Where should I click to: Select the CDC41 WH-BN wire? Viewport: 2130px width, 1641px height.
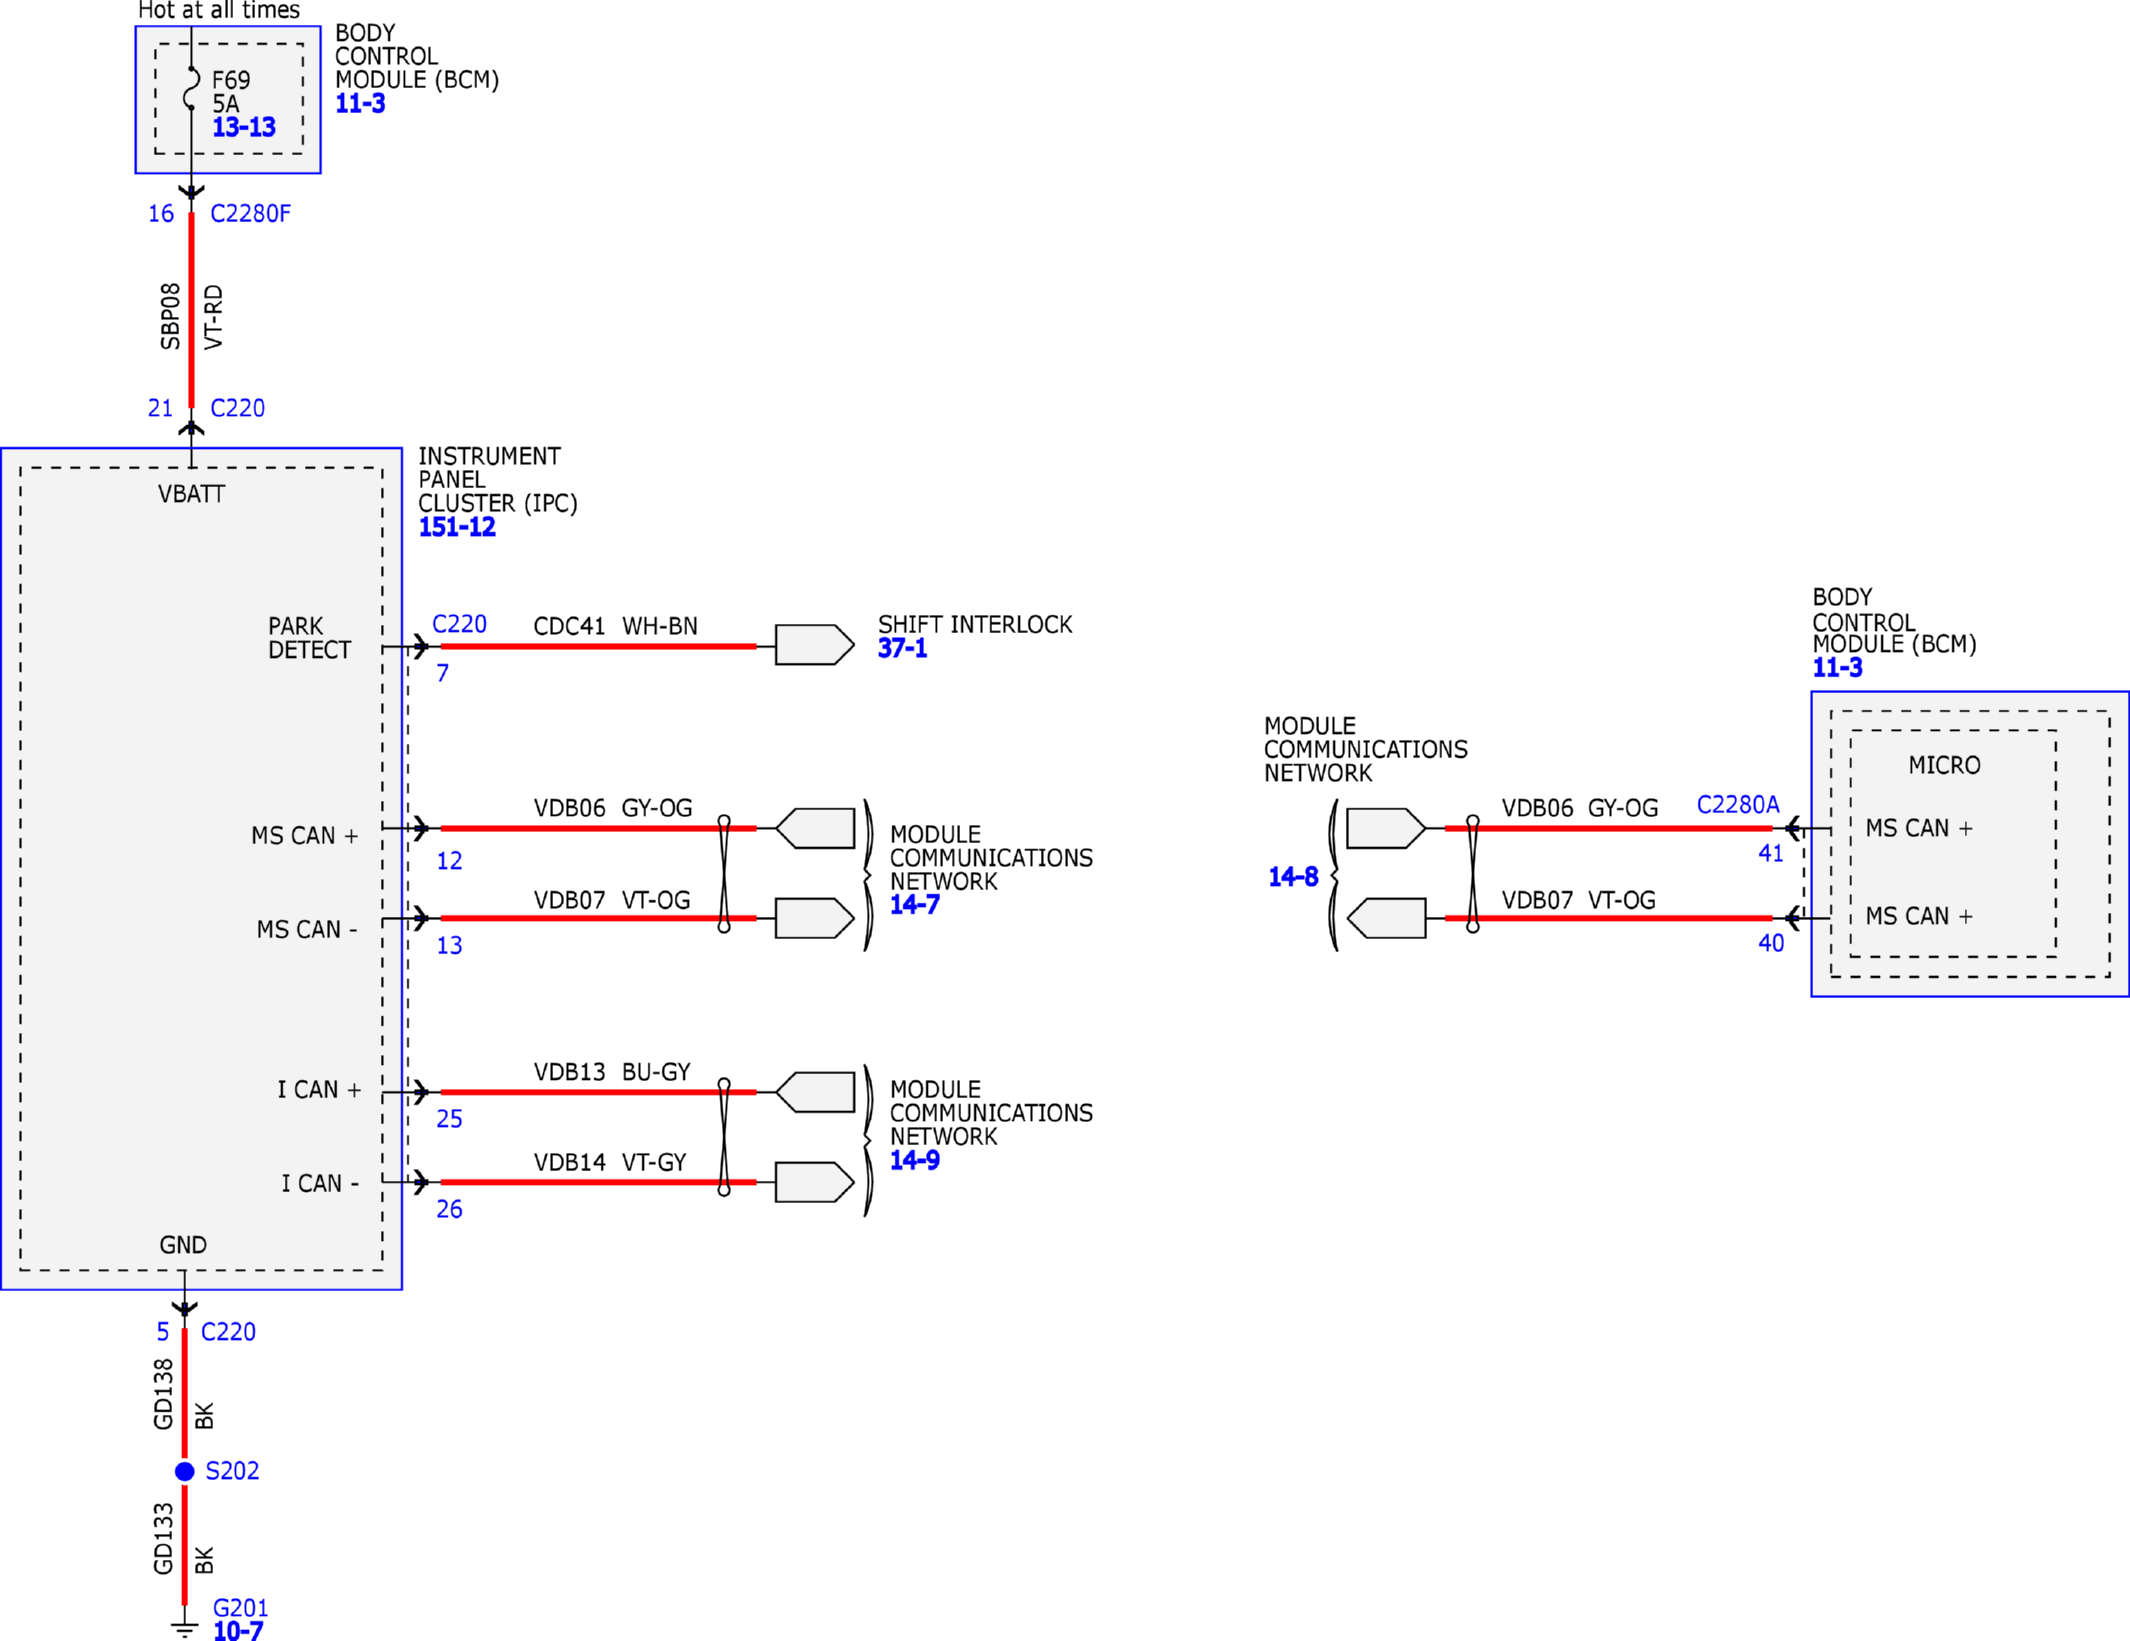click(x=598, y=646)
